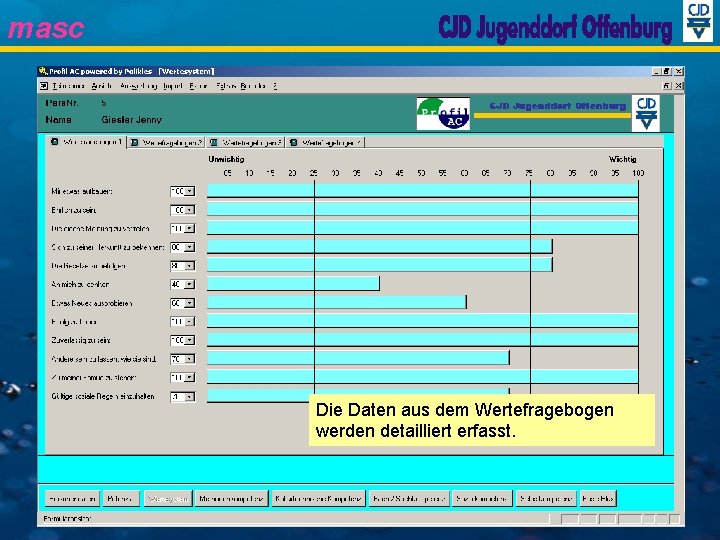Switch to the Wertefragebogen 4 tab
The image size is (720, 540).
pyautogui.click(x=326, y=143)
